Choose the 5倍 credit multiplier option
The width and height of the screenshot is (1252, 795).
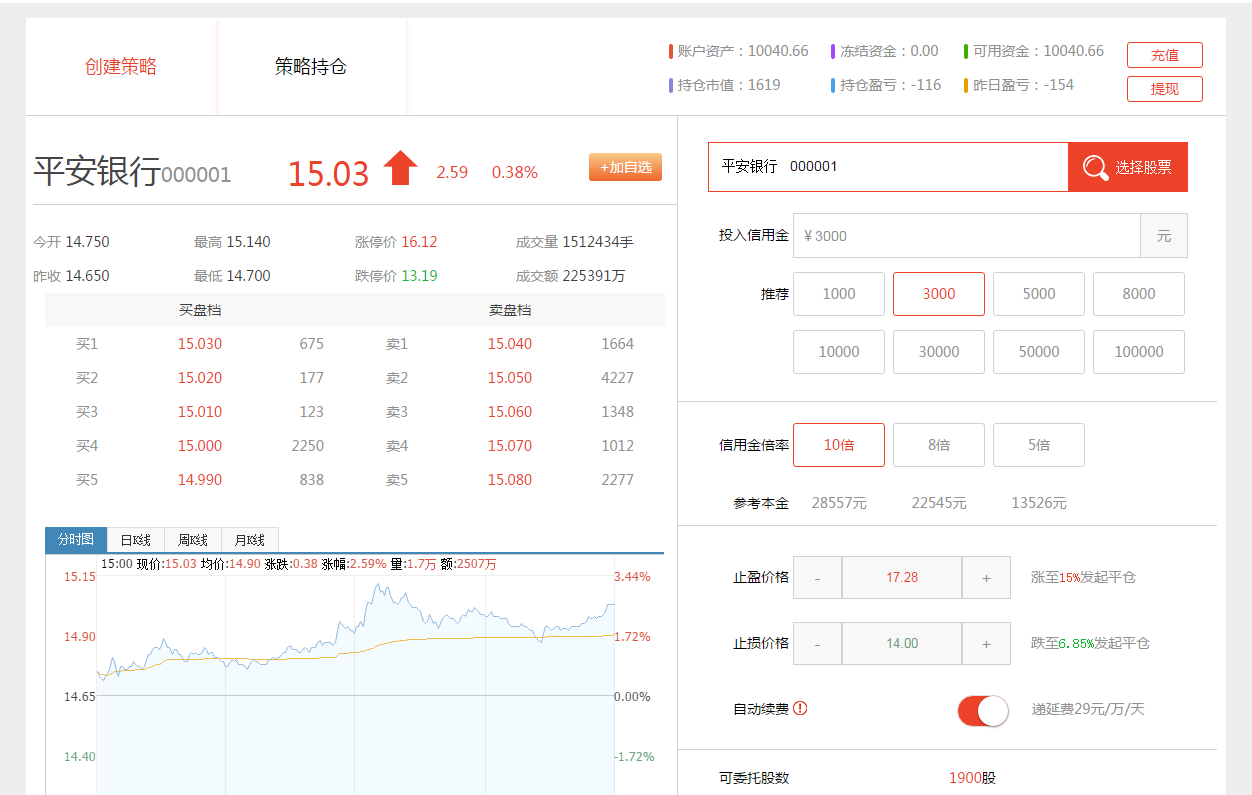pyautogui.click(x=1038, y=445)
